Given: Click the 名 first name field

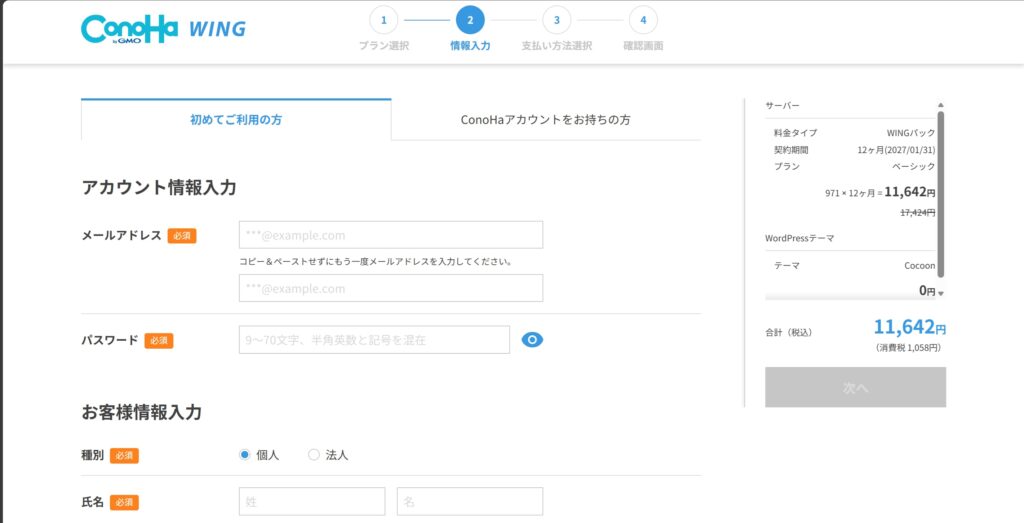Looking at the screenshot, I should 470,501.
